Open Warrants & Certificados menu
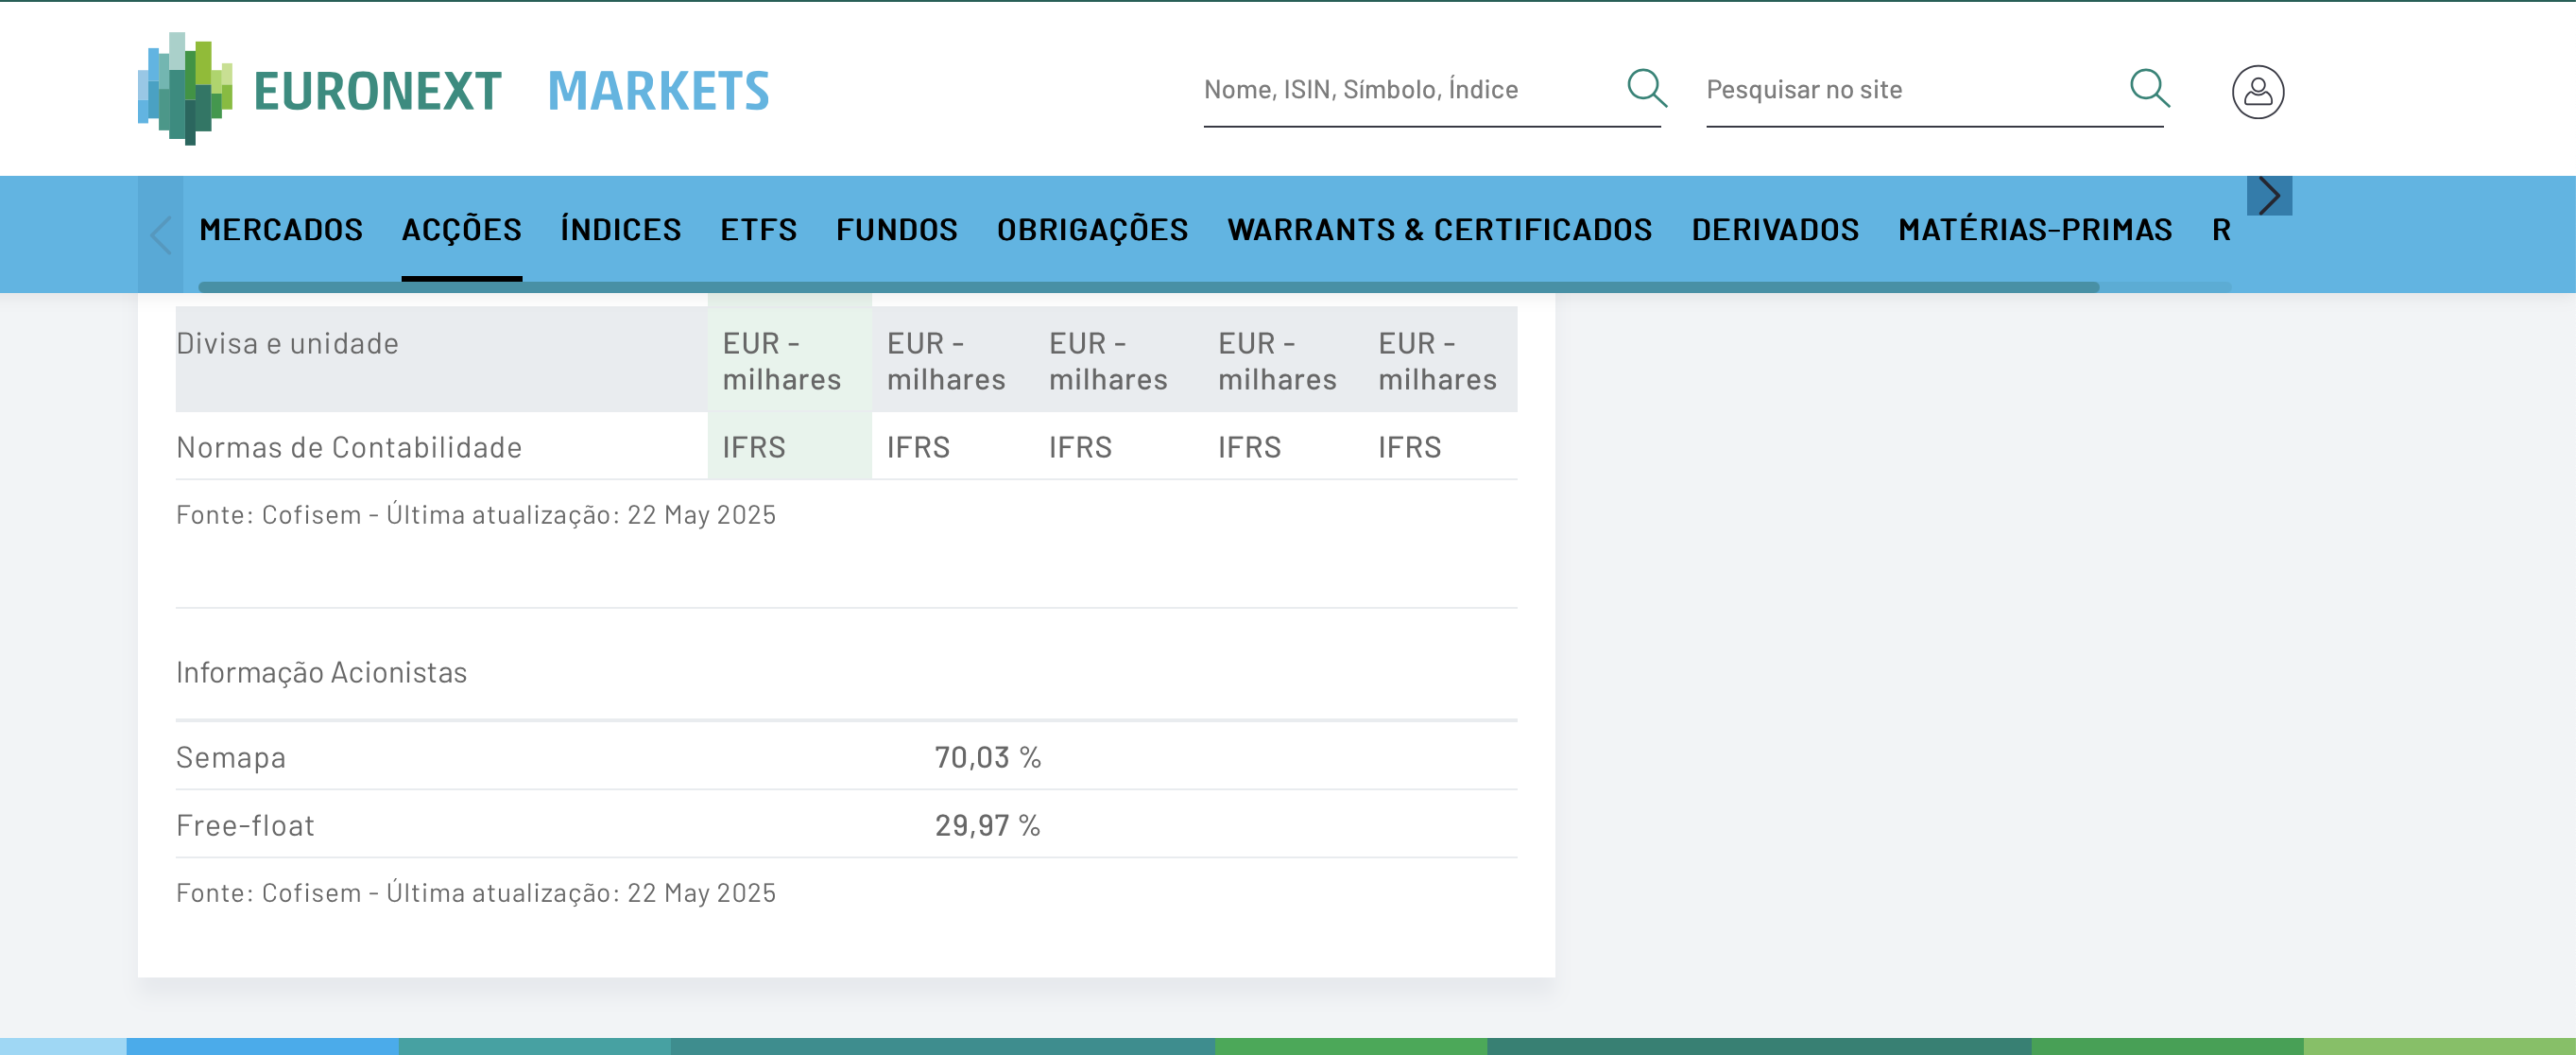This screenshot has width=2576, height=1055. click(1439, 229)
